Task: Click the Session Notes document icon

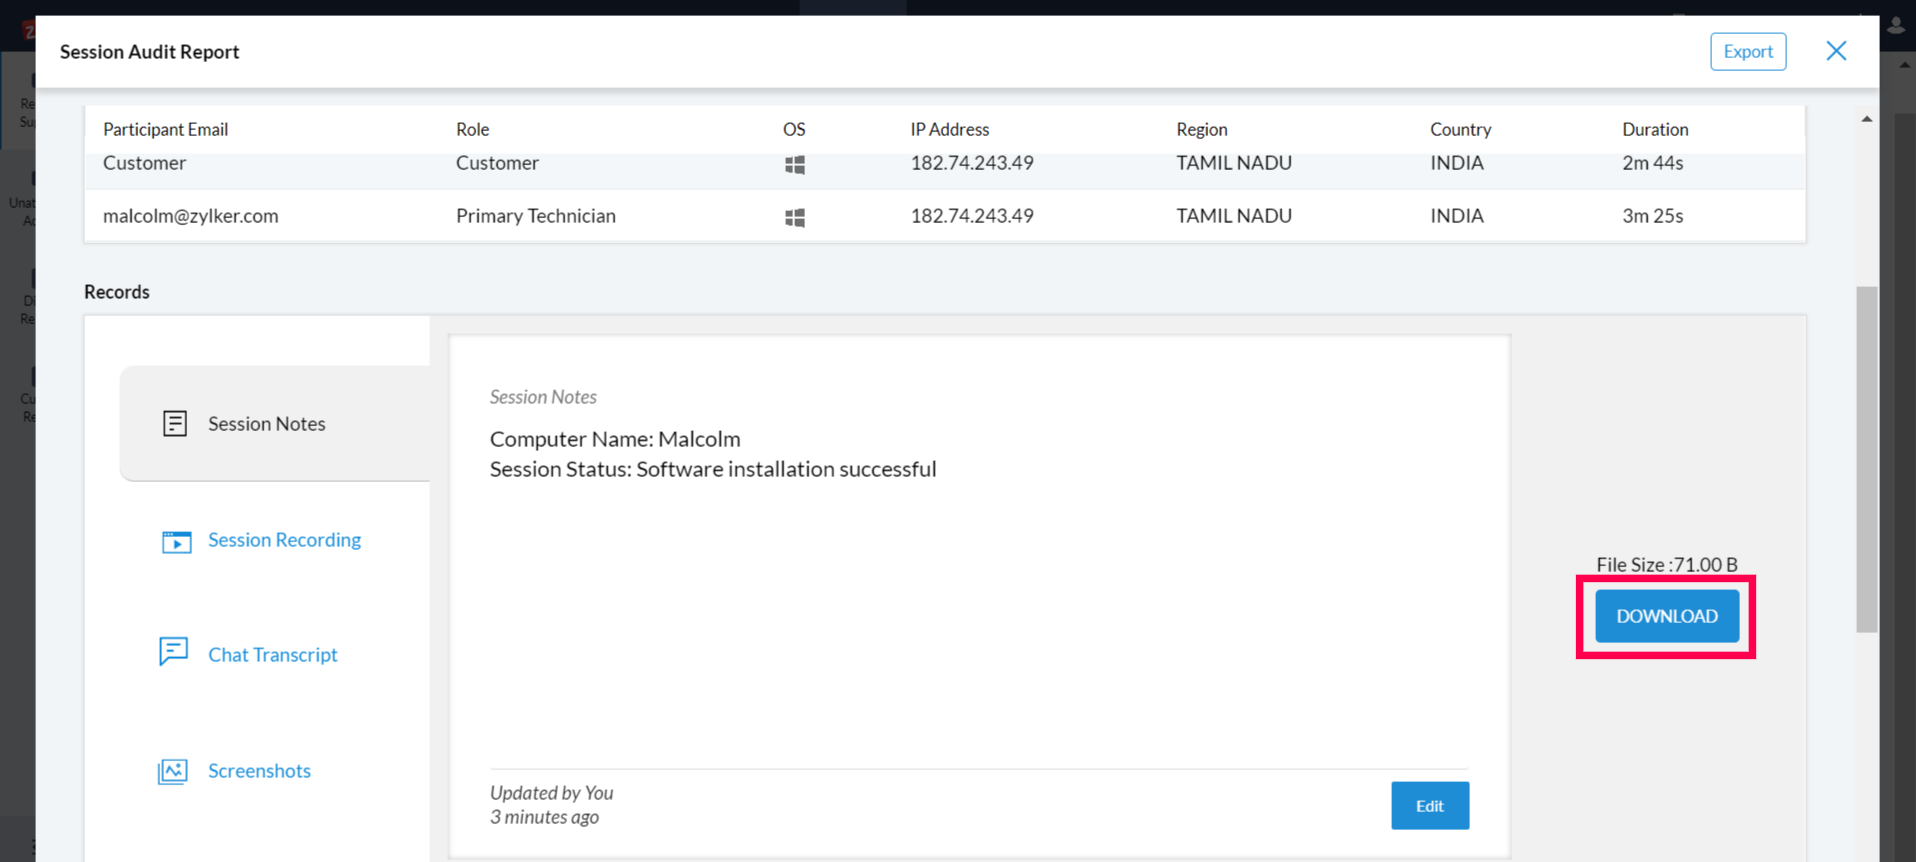Action: coord(175,423)
